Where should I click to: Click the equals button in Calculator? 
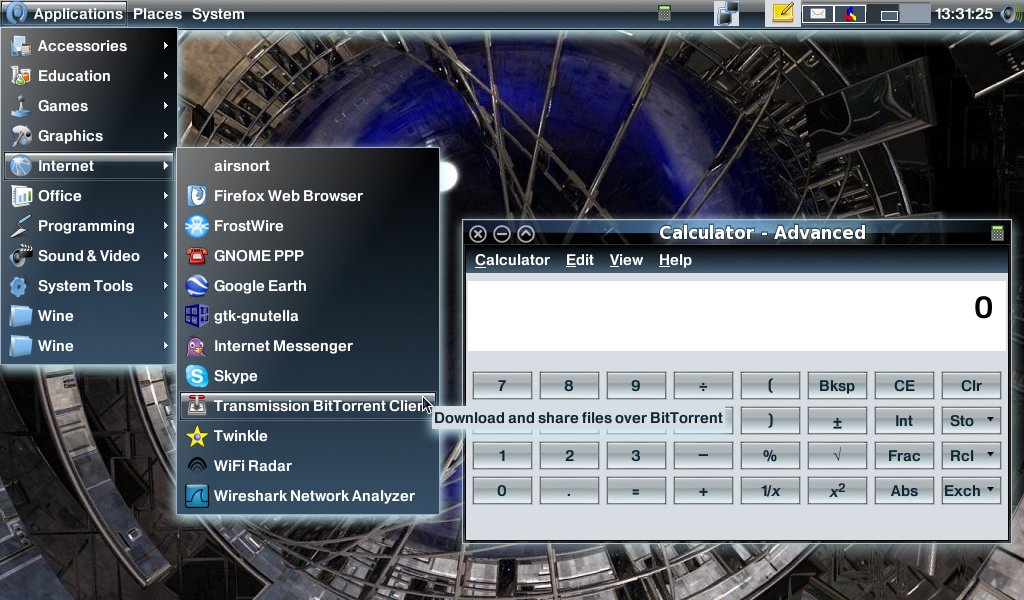[x=636, y=491]
